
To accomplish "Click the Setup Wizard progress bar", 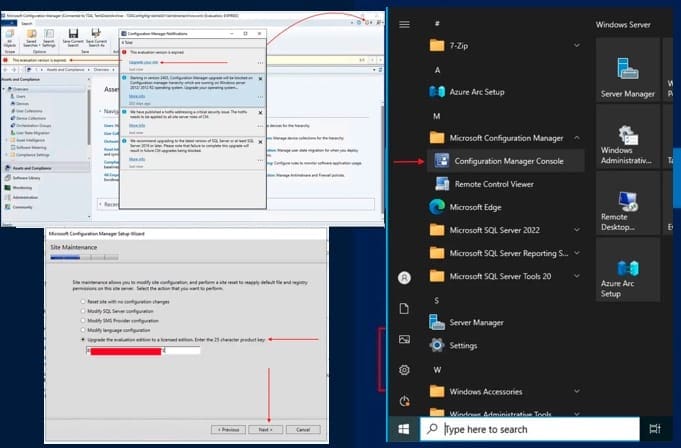I will tap(84, 257).
